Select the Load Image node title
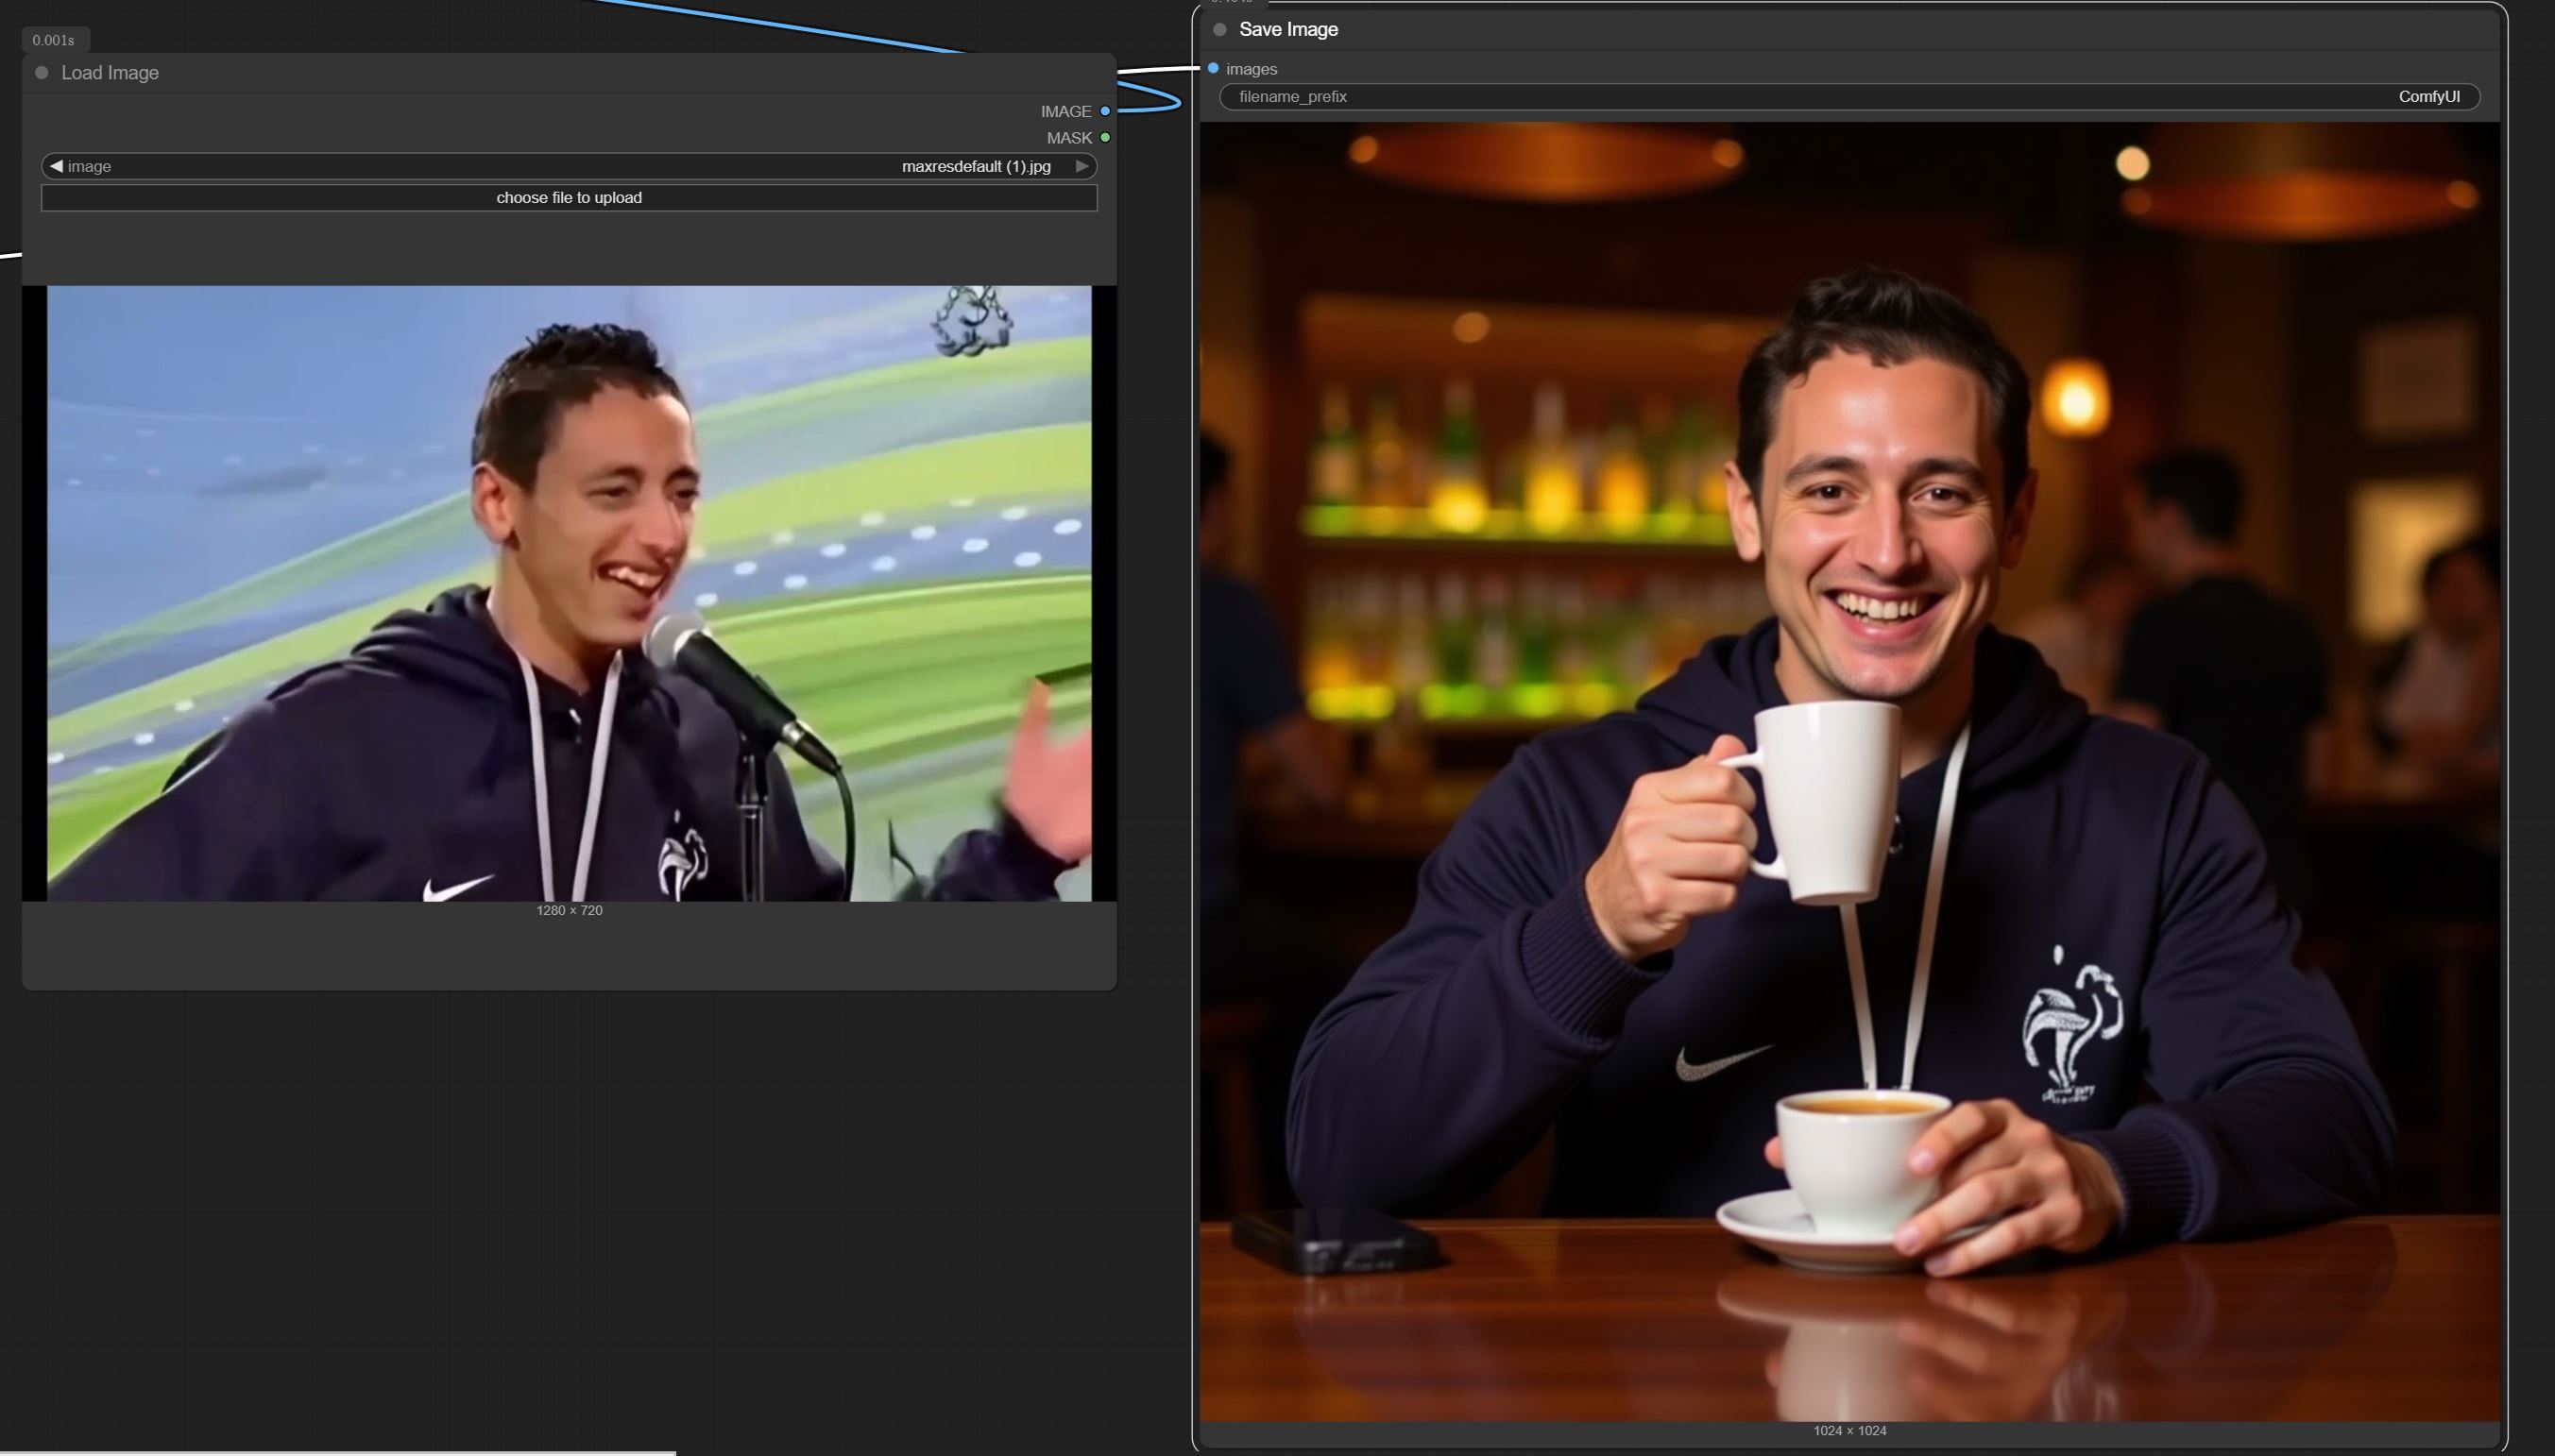Screen dimensions: 2555x1456 (x=110, y=73)
